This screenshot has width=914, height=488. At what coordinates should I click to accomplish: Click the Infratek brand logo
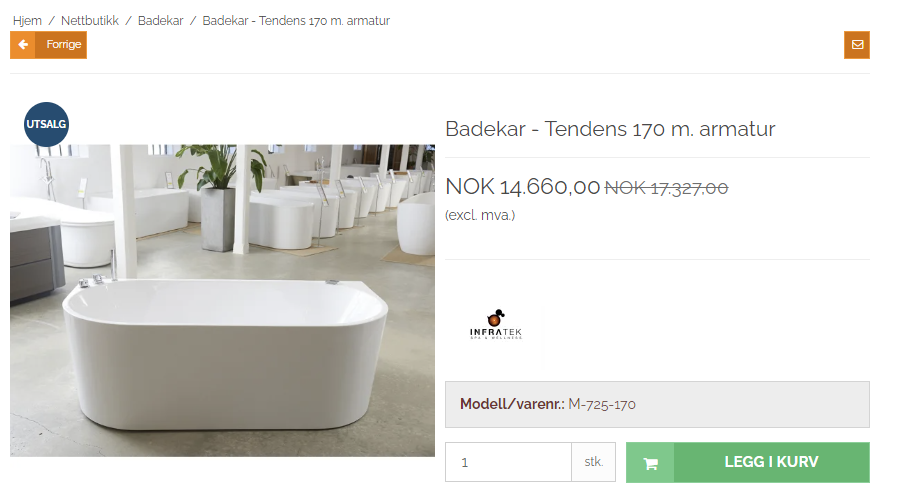(495, 325)
